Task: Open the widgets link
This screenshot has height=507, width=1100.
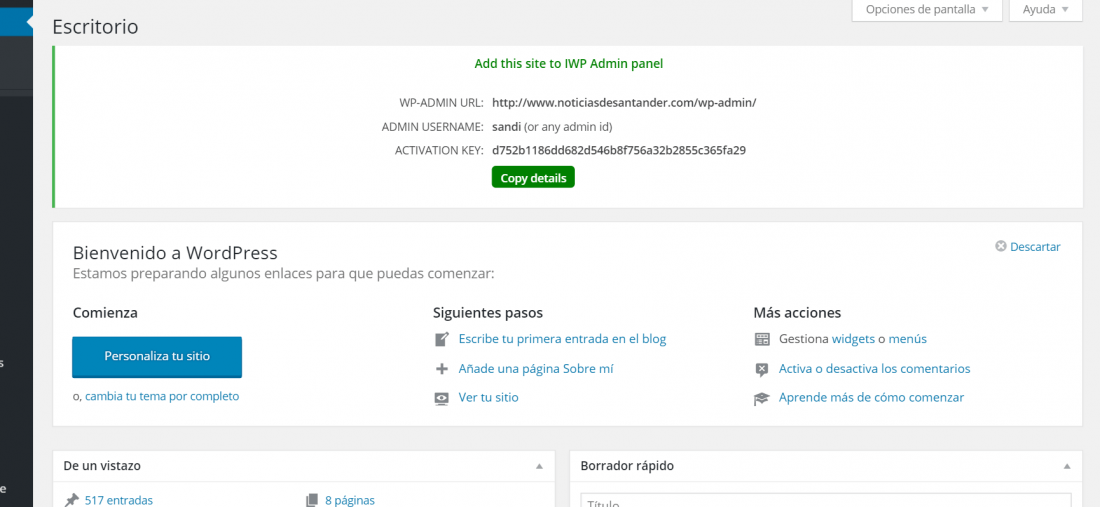Action: coord(853,339)
